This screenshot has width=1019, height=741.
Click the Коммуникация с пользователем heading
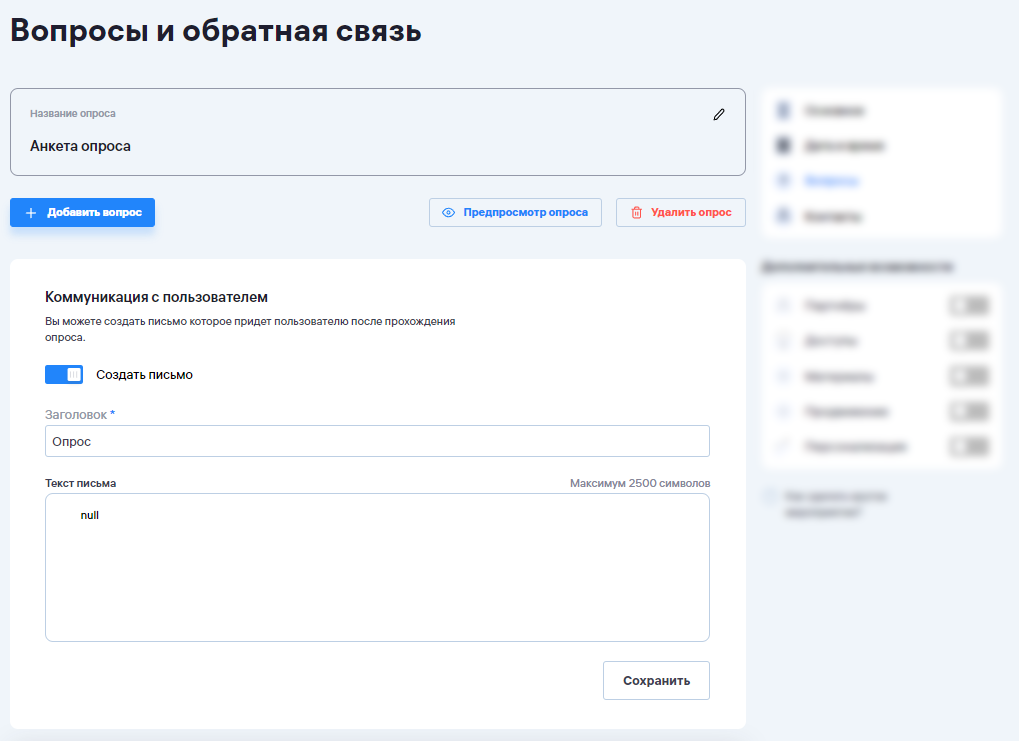point(157,297)
